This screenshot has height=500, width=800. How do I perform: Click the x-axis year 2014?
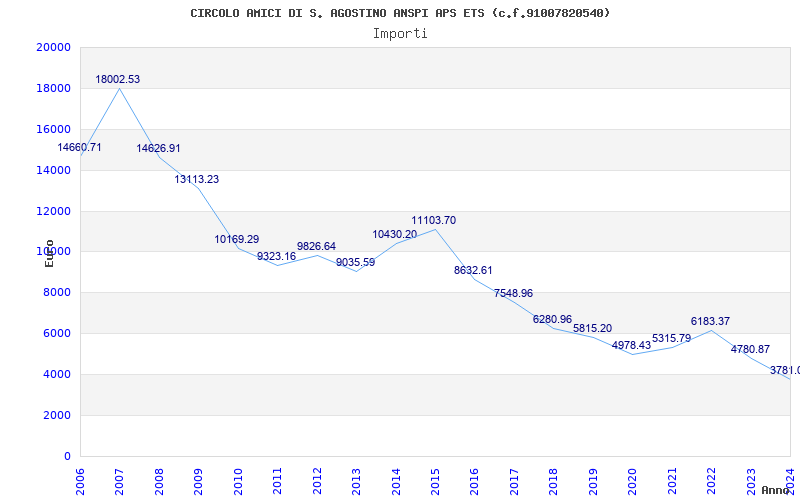pos(395,481)
